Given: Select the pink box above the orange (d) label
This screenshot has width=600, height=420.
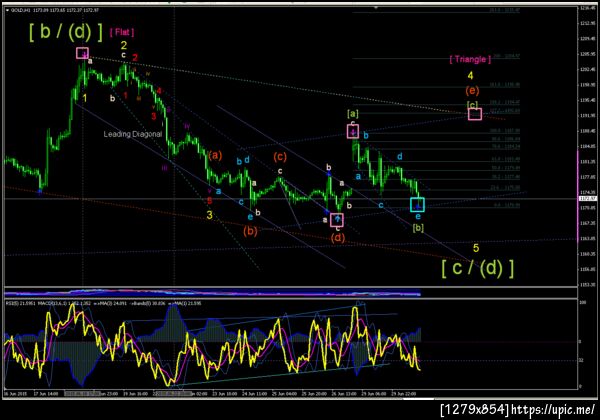Looking at the screenshot, I should coord(337,220).
